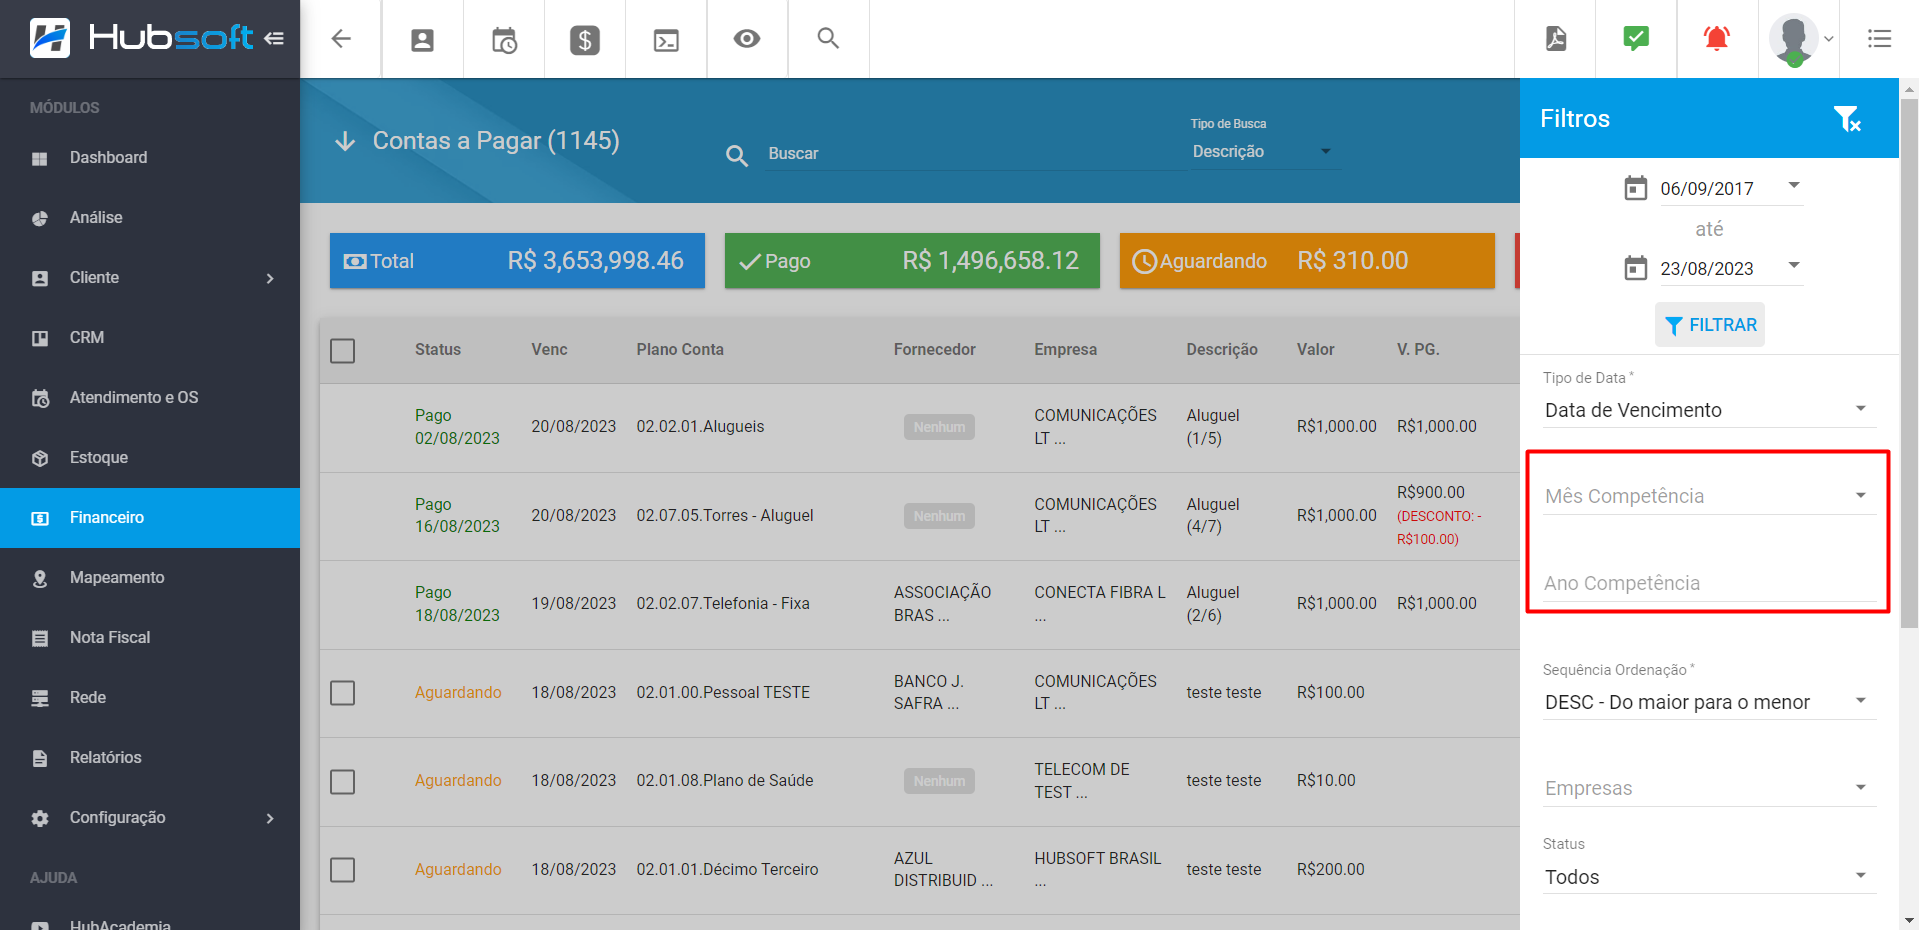This screenshot has height=930, width=1919.
Task: Open the Nota Fiscal module
Action: [x=150, y=638]
